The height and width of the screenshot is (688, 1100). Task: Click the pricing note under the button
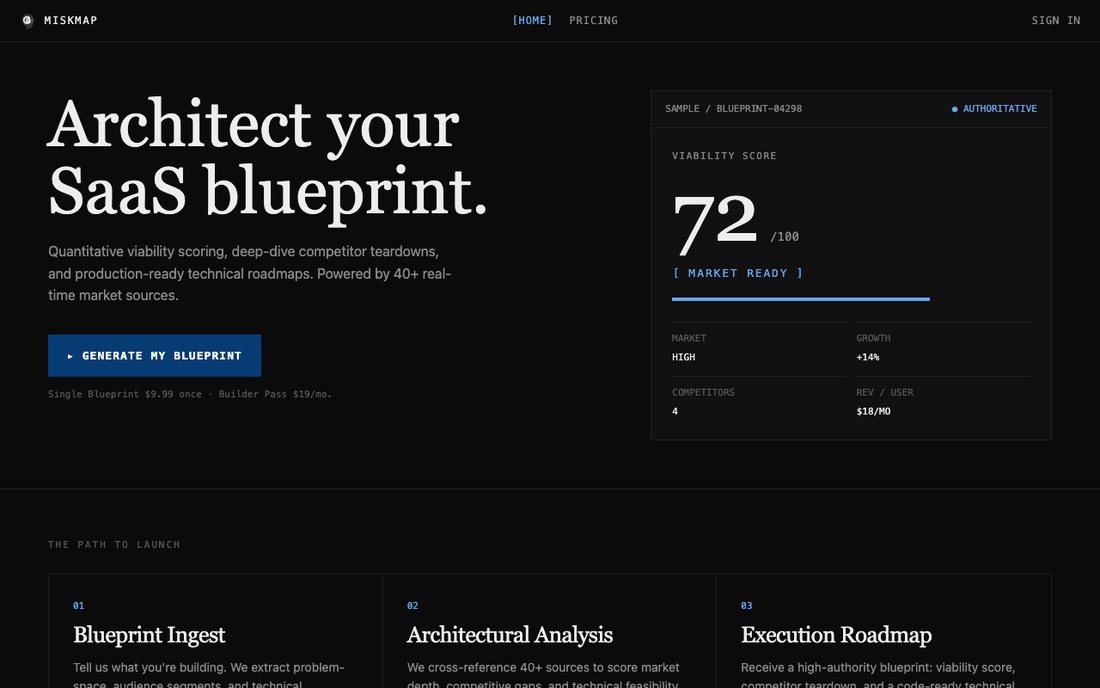pos(189,394)
